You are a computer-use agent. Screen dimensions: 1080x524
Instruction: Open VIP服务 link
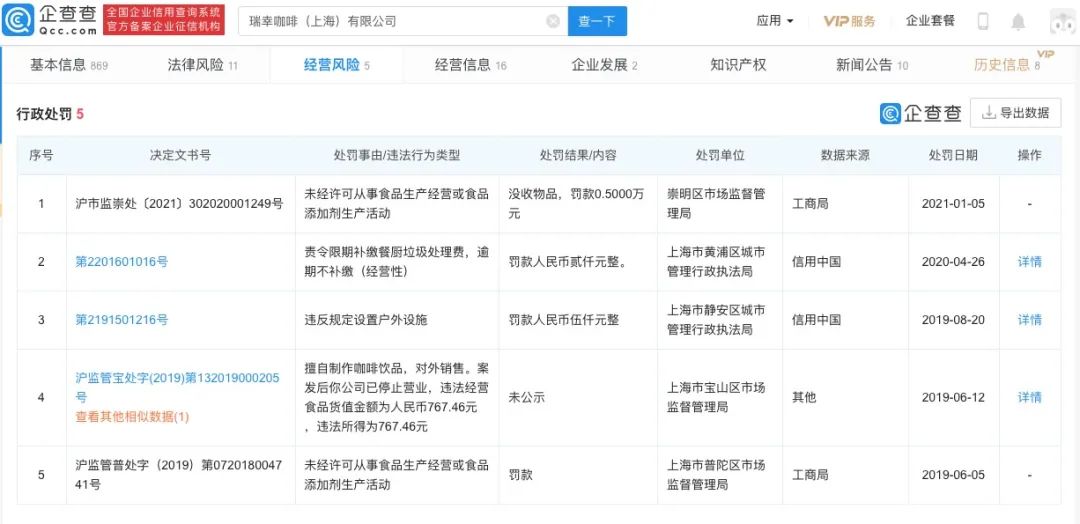coord(849,21)
